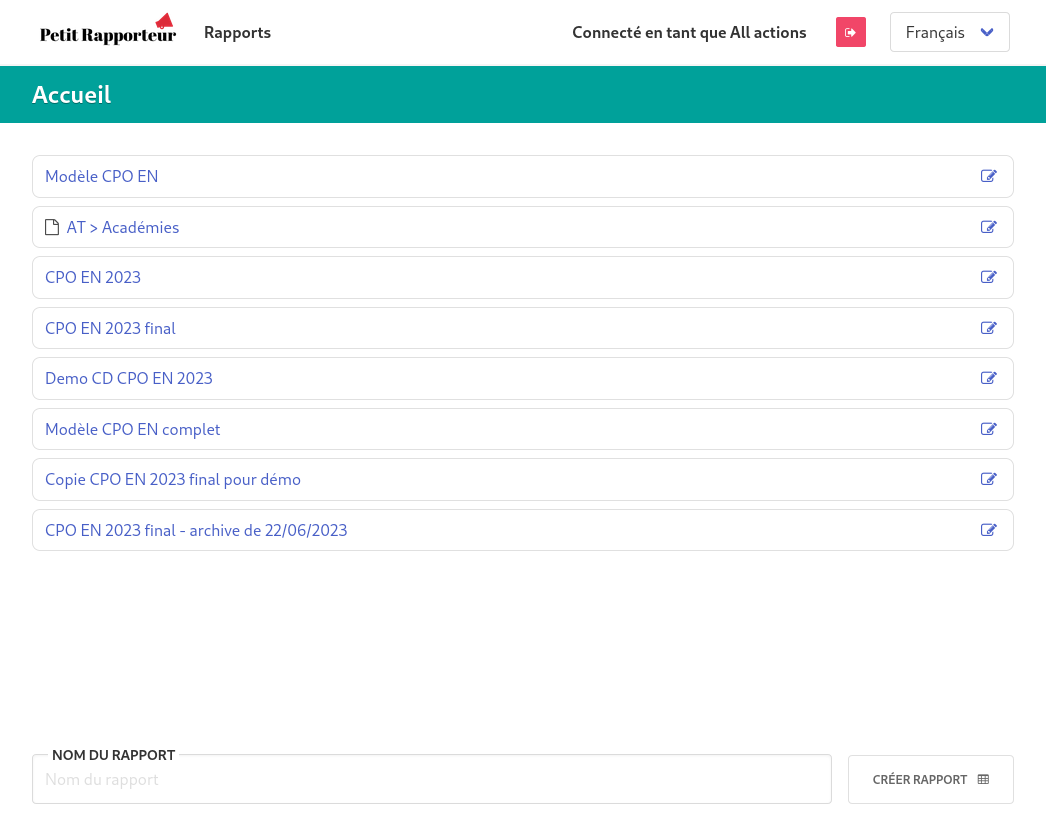This screenshot has height=828, width=1046.
Task: Open Copie CPO EN 2023 final pour démo
Action: pos(173,480)
